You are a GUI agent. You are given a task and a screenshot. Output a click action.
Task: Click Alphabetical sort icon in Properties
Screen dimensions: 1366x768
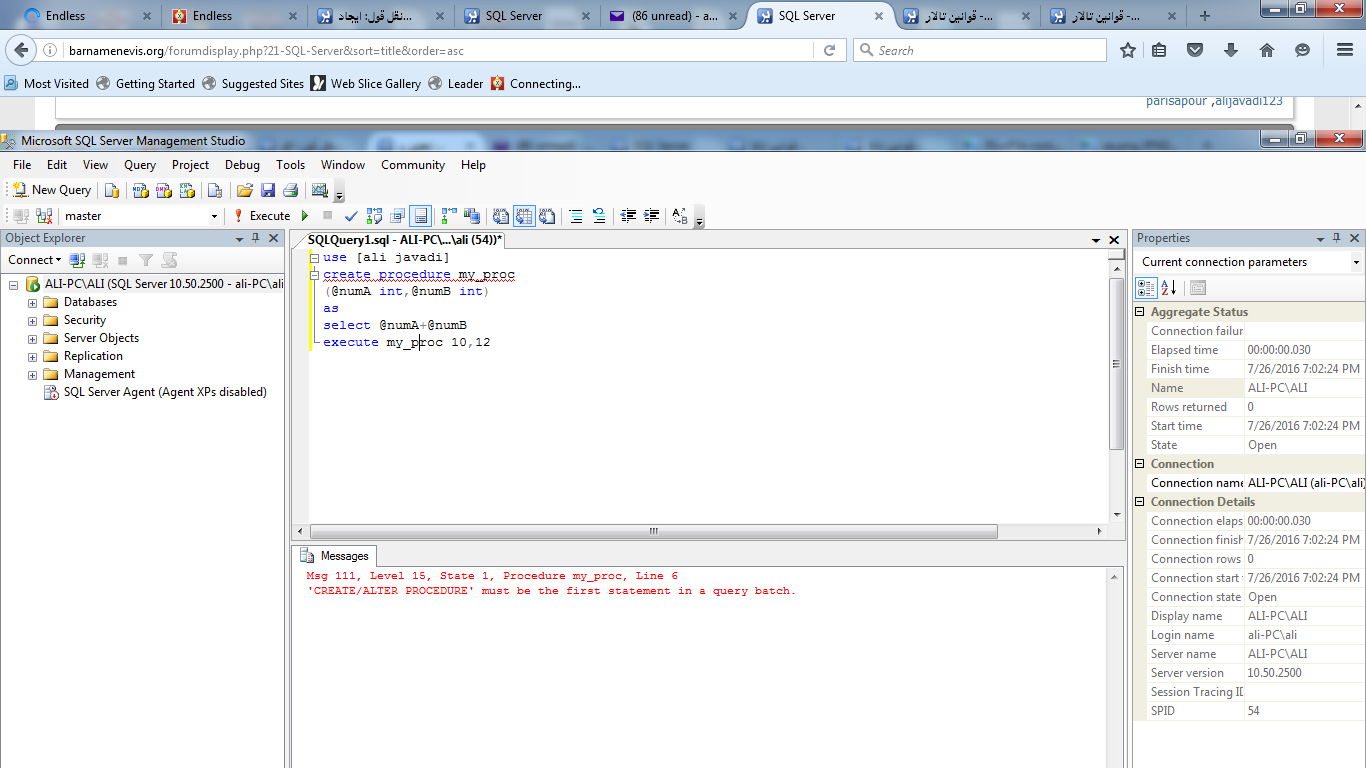coord(1168,288)
